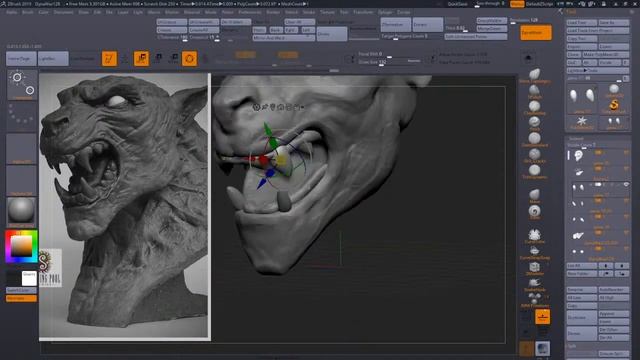
Task: Select the Move transform mode button
Action: 142,59
